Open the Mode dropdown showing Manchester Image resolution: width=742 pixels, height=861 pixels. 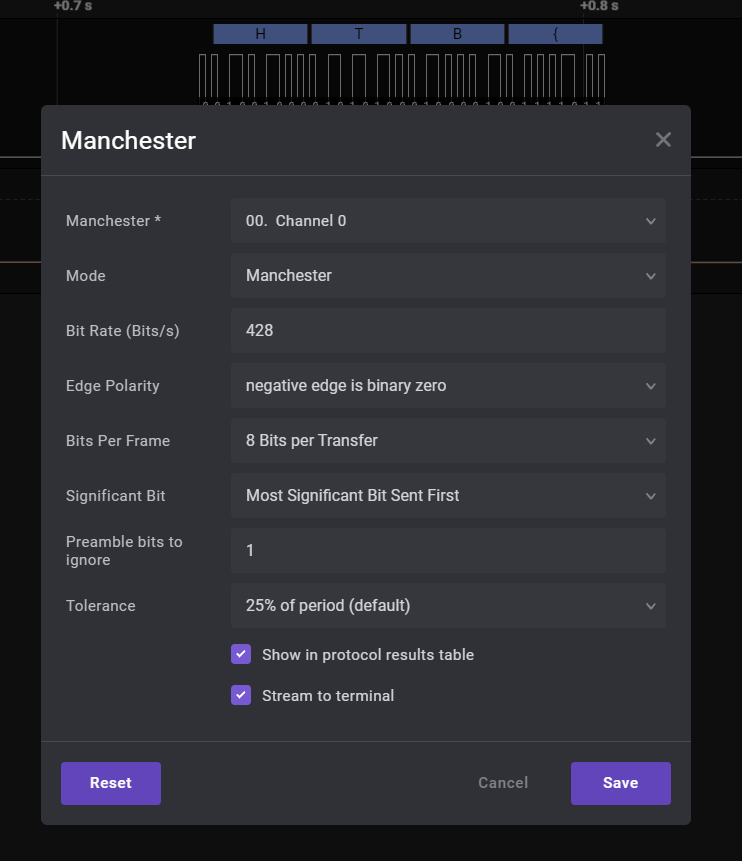coord(448,276)
